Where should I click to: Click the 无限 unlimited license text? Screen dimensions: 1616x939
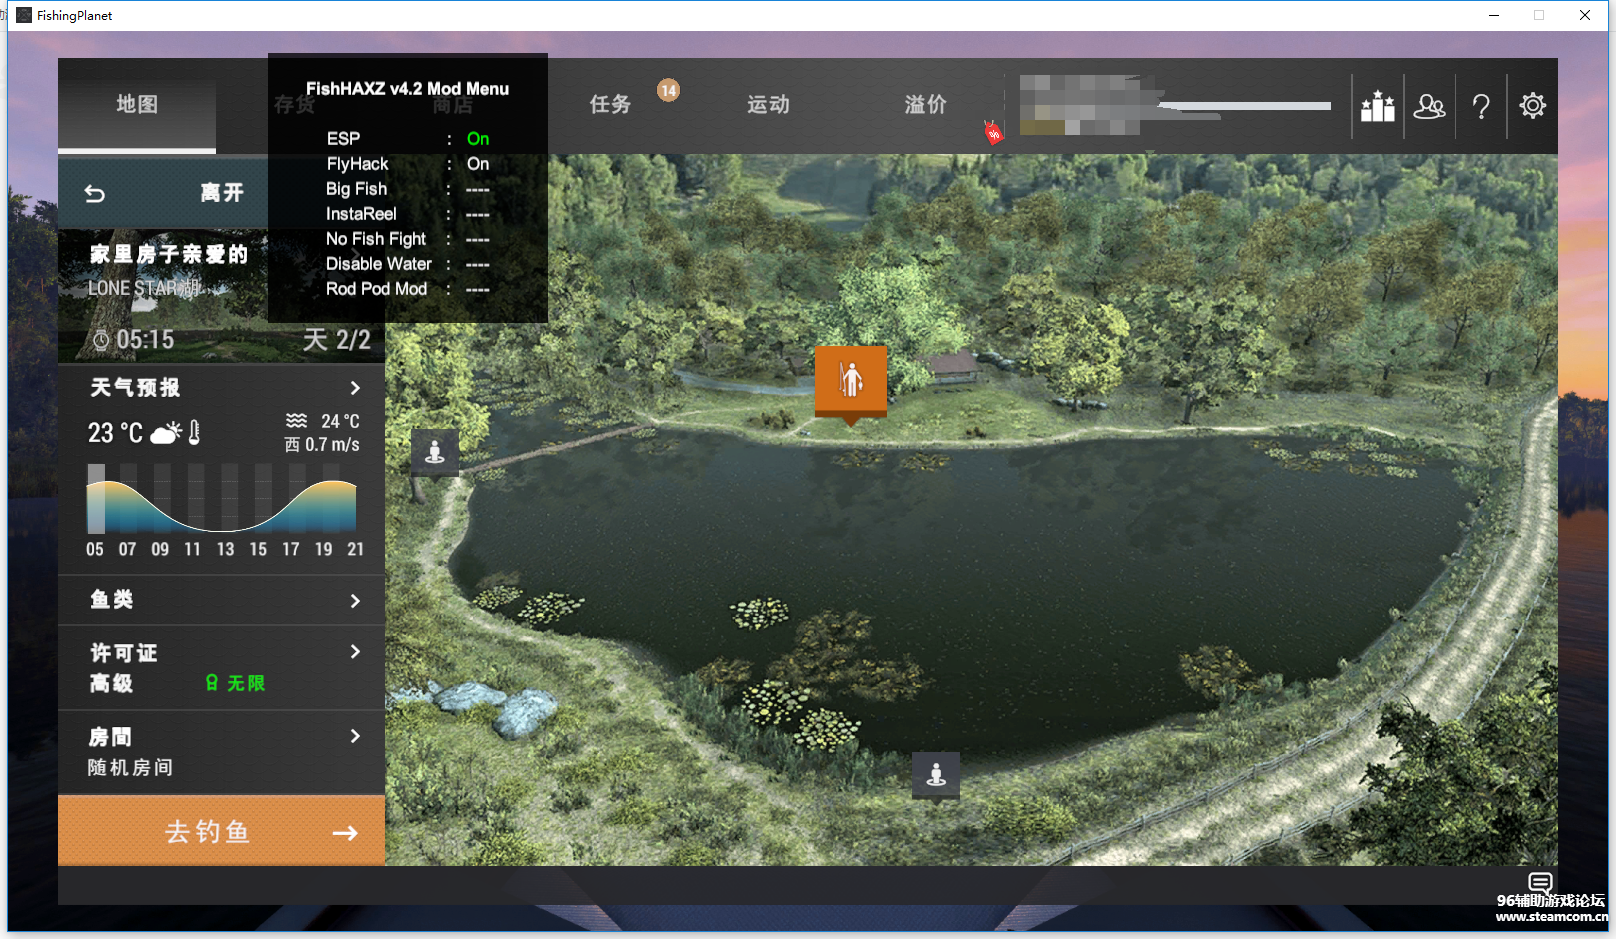point(246,683)
